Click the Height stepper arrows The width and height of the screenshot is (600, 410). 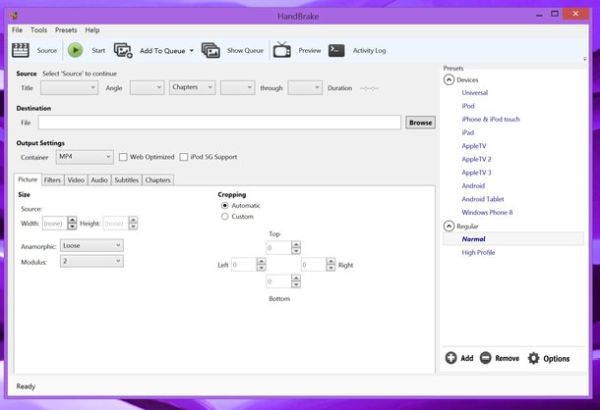(x=133, y=223)
